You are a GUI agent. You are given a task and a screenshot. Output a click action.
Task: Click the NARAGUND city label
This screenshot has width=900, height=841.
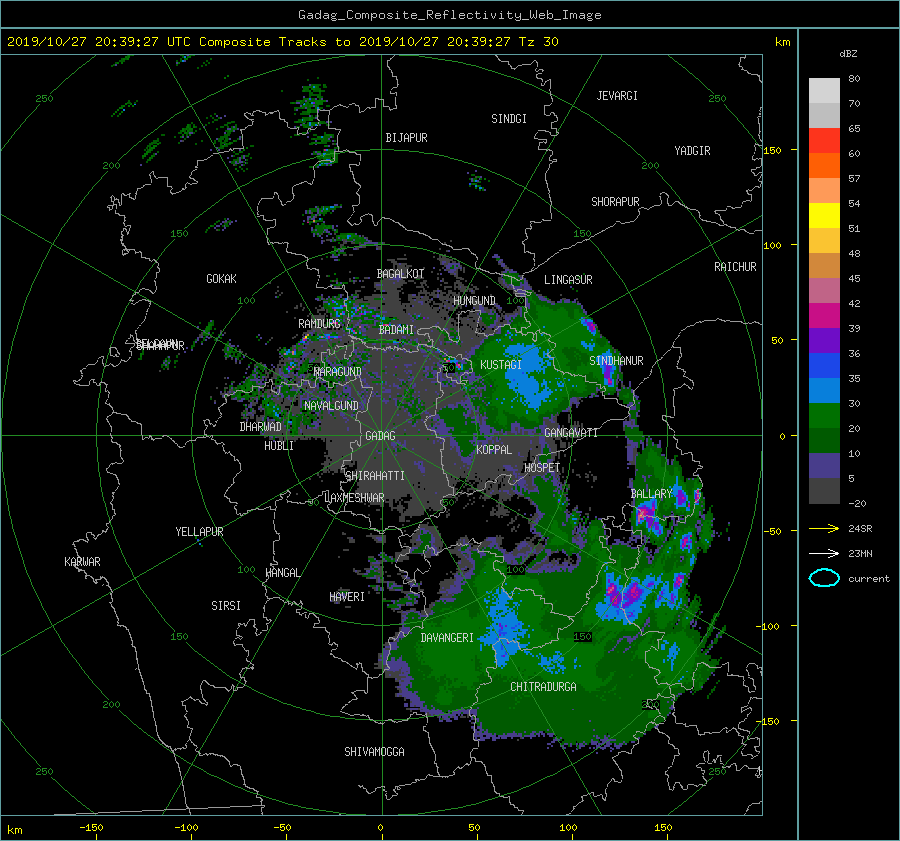click(338, 372)
